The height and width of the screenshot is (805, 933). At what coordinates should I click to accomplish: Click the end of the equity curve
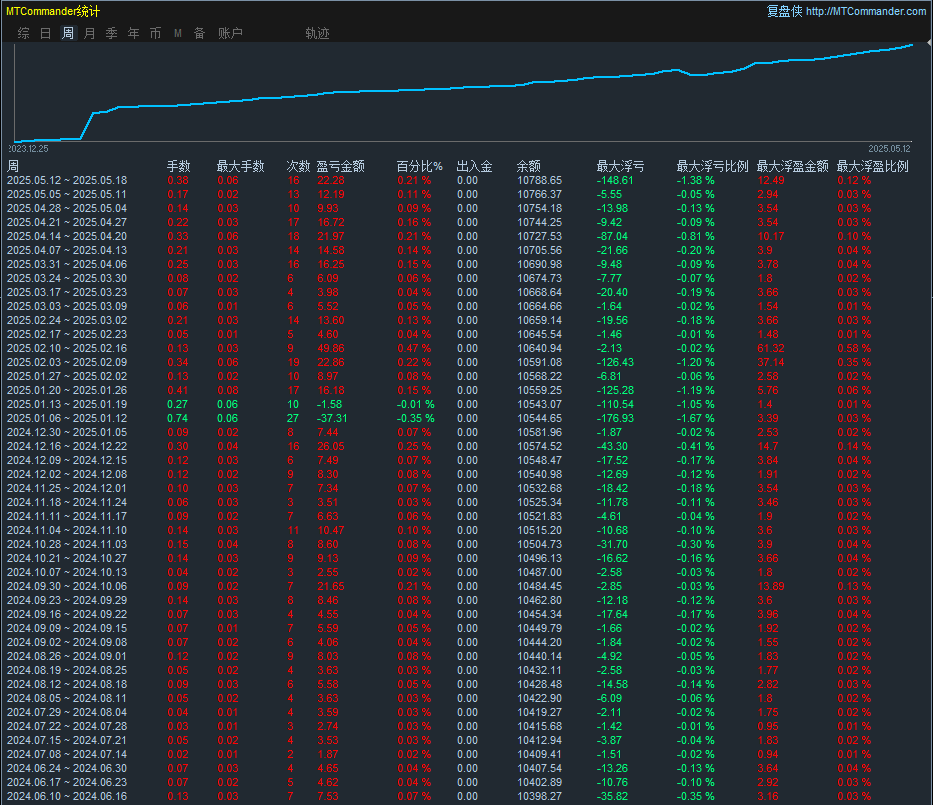pyautogui.click(x=912, y=44)
